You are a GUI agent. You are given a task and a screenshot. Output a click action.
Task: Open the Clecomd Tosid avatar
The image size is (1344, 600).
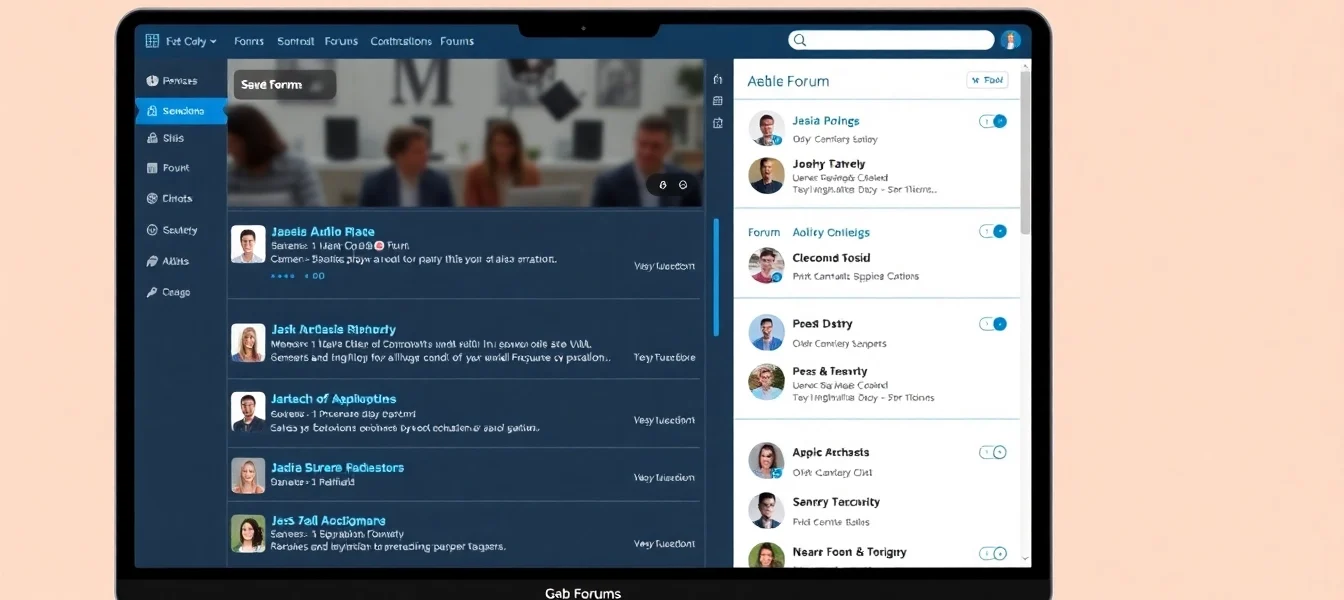pyautogui.click(x=766, y=265)
